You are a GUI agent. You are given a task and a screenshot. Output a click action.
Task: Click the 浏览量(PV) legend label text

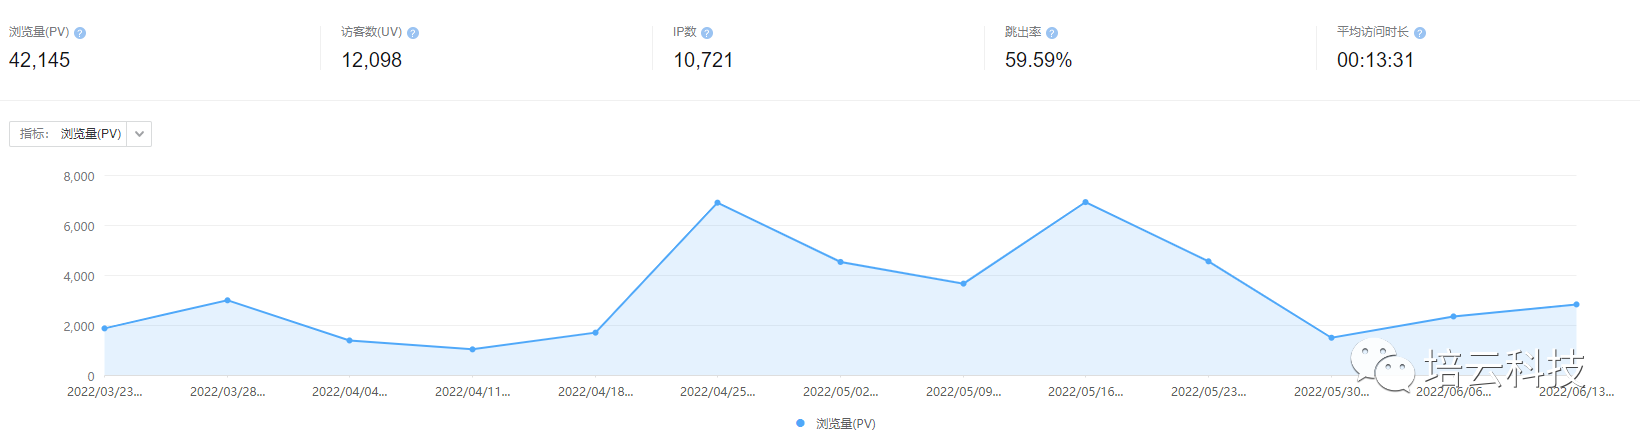[845, 424]
